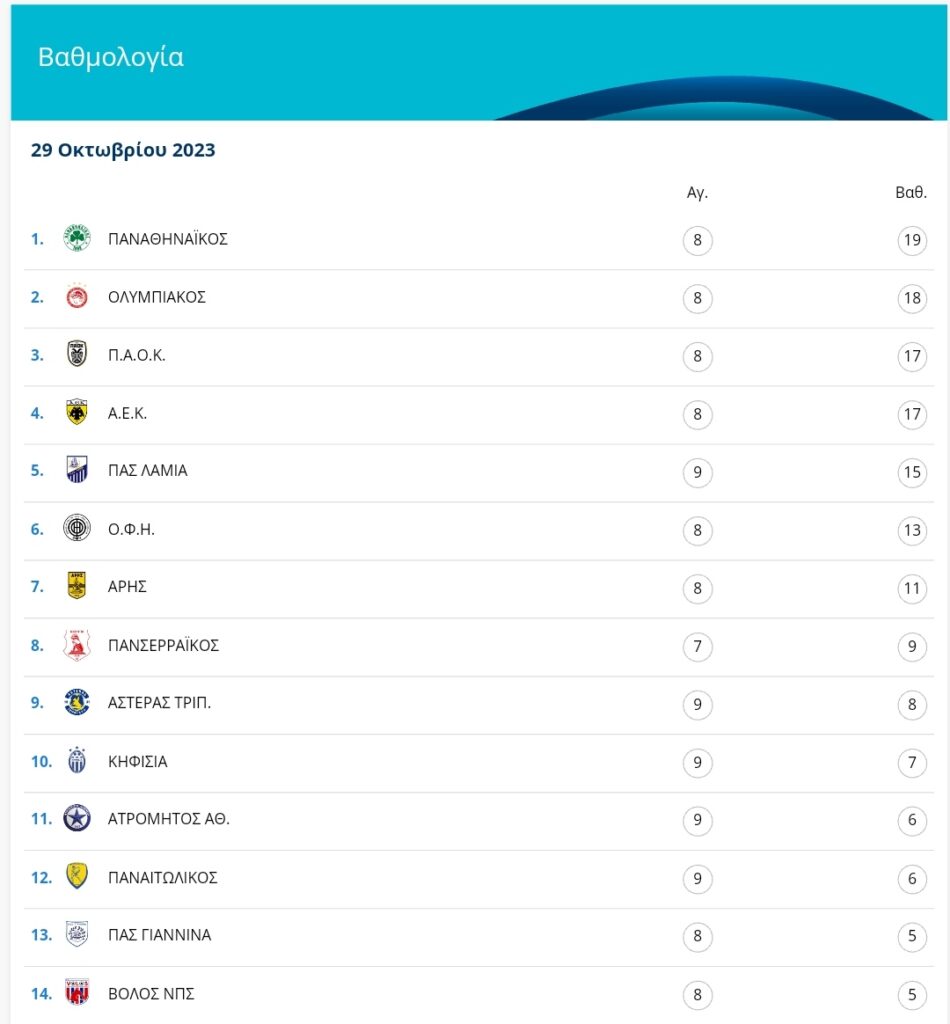Click the Βαθμολογία banner title
Viewport: 950px width, 1024px height.
point(111,57)
